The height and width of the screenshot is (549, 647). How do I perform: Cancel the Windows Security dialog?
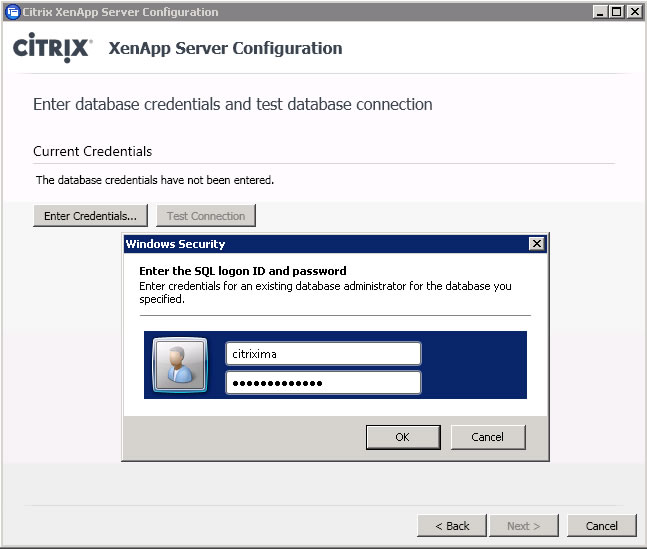tap(488, 437)
